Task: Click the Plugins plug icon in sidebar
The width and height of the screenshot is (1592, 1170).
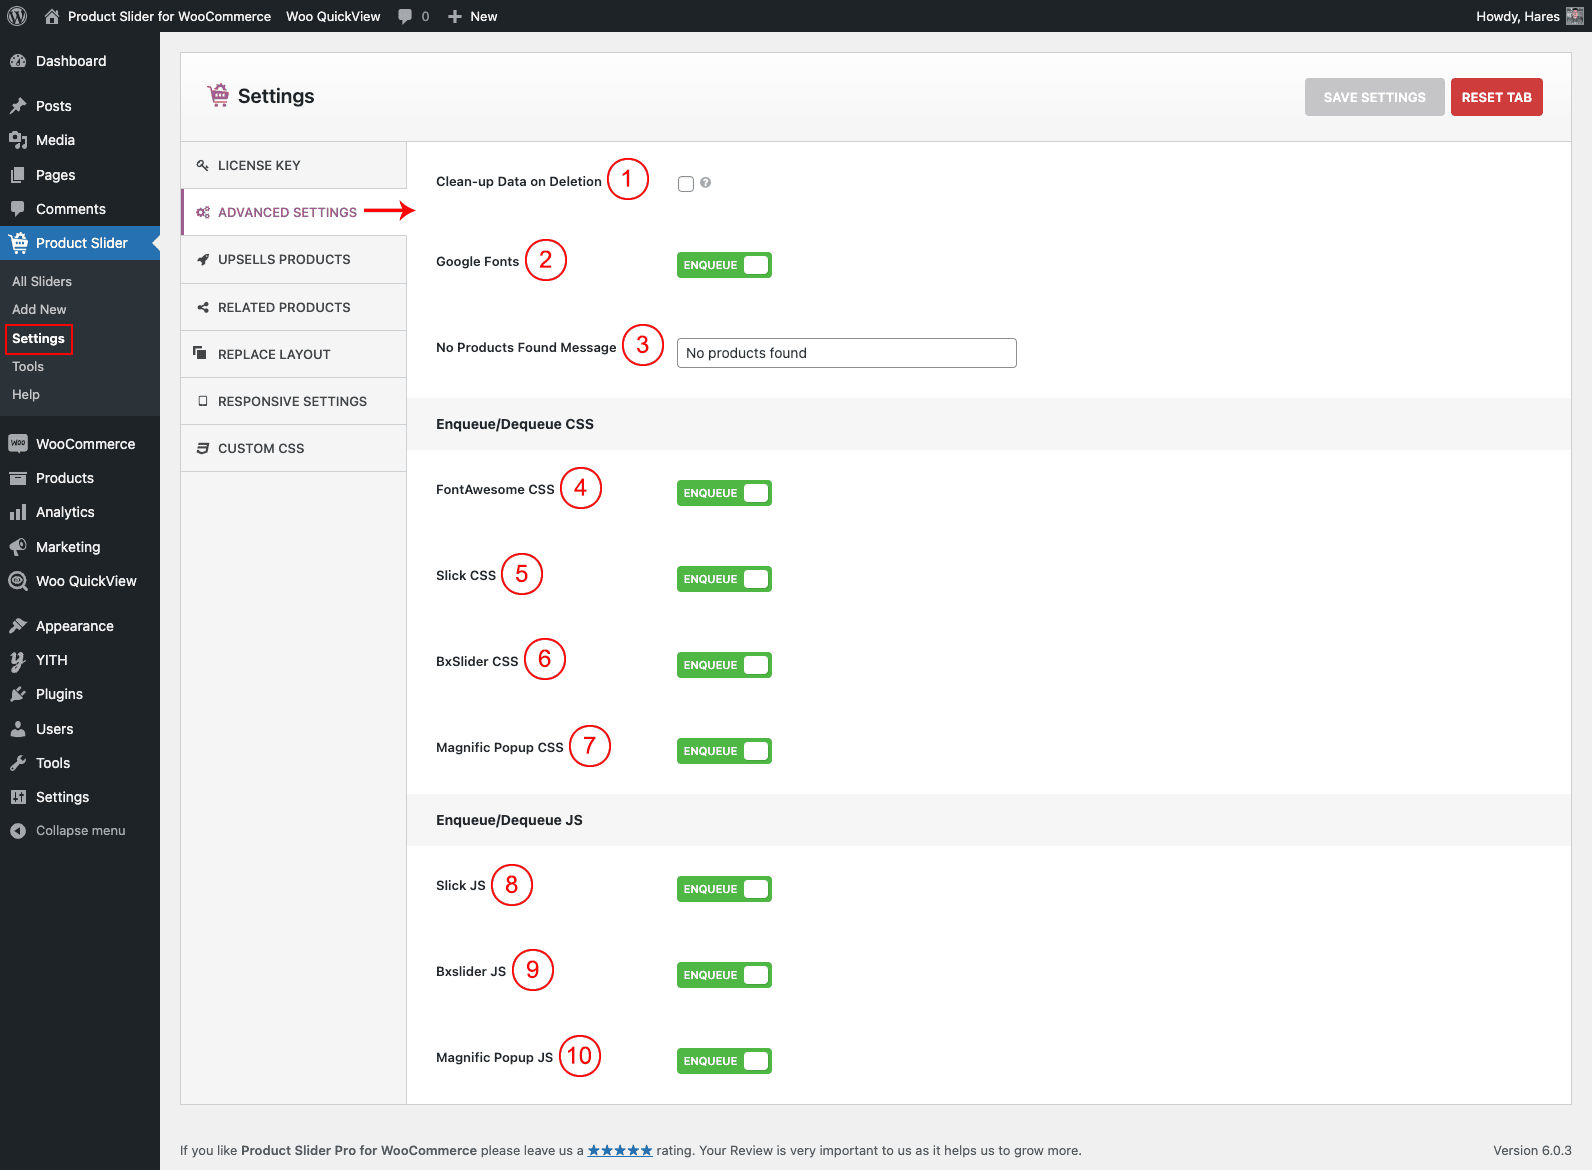Action: (18, 694)
